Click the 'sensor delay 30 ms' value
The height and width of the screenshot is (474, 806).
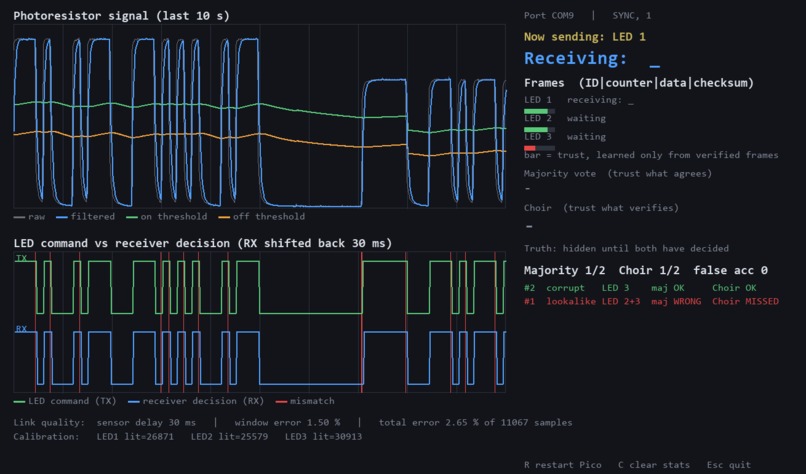(x=146, y=423)
